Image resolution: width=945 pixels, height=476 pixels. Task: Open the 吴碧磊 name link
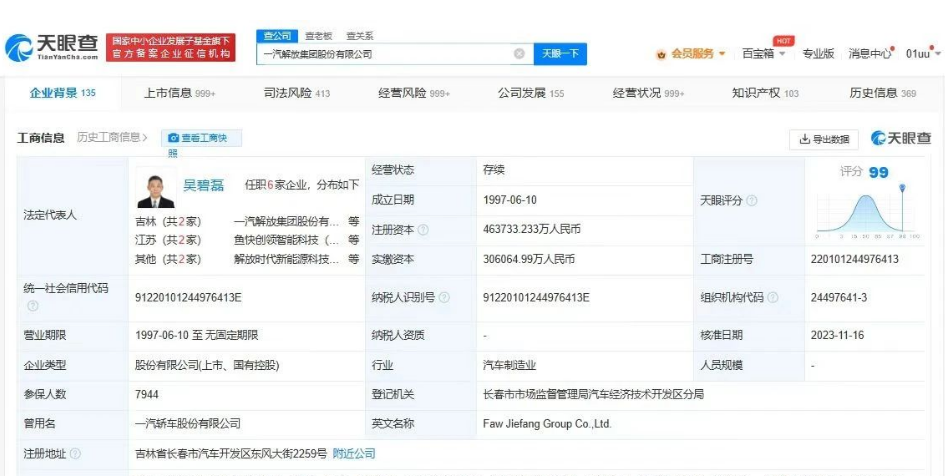point(204,185)
